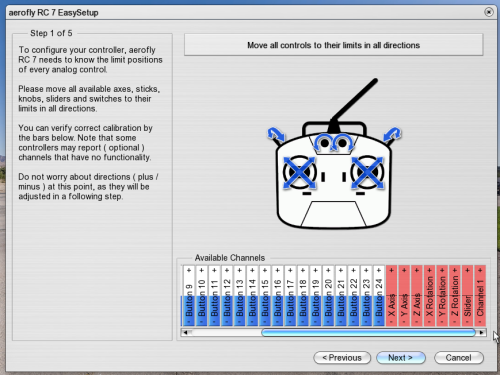Click the horizontal channel scrollbar thumb

pos(368,332)
